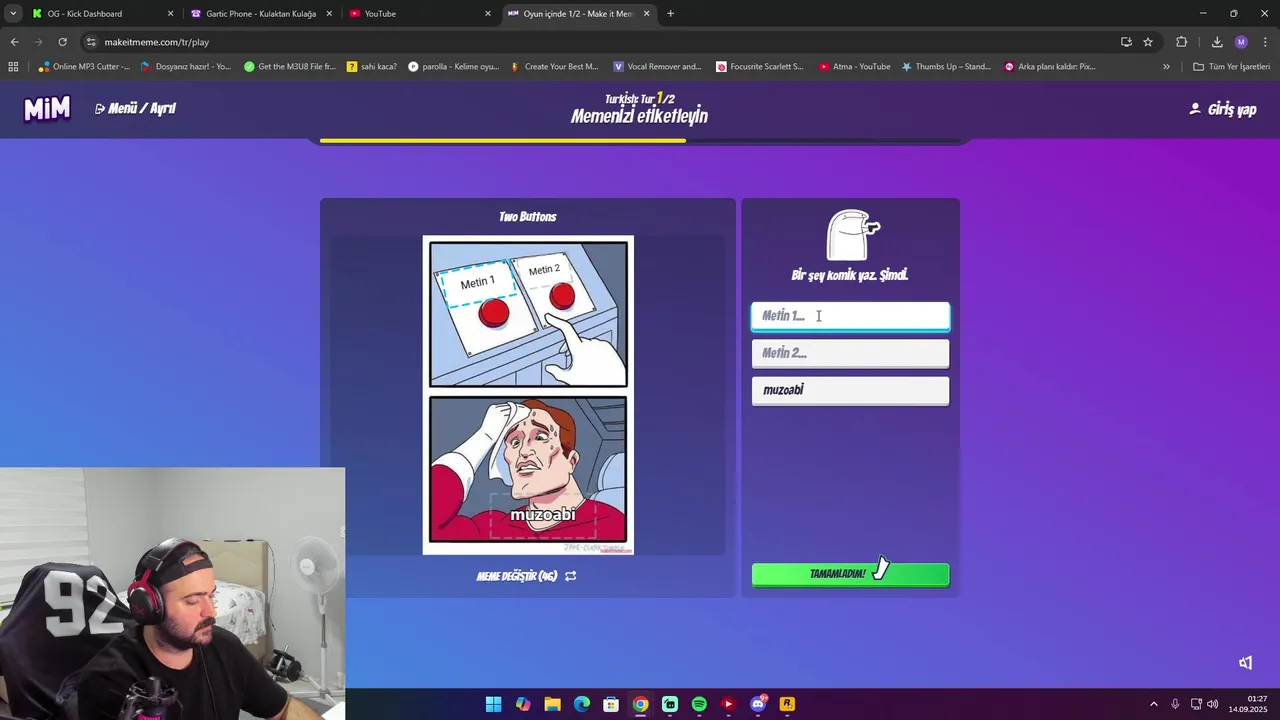Focus the Metin 2 text field
Image resolution: width=1280 pixels, height=720 pixels.
(x=850, y=353)
